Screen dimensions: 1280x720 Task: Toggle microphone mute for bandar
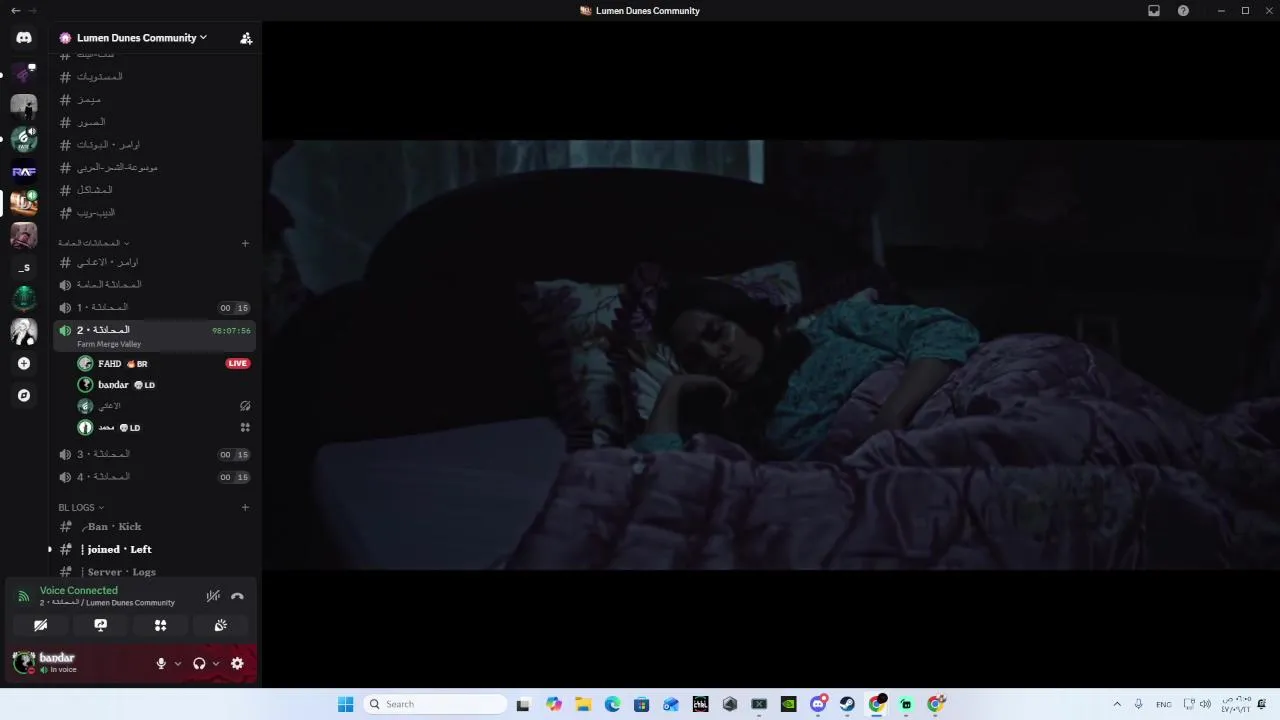point(161,663)
